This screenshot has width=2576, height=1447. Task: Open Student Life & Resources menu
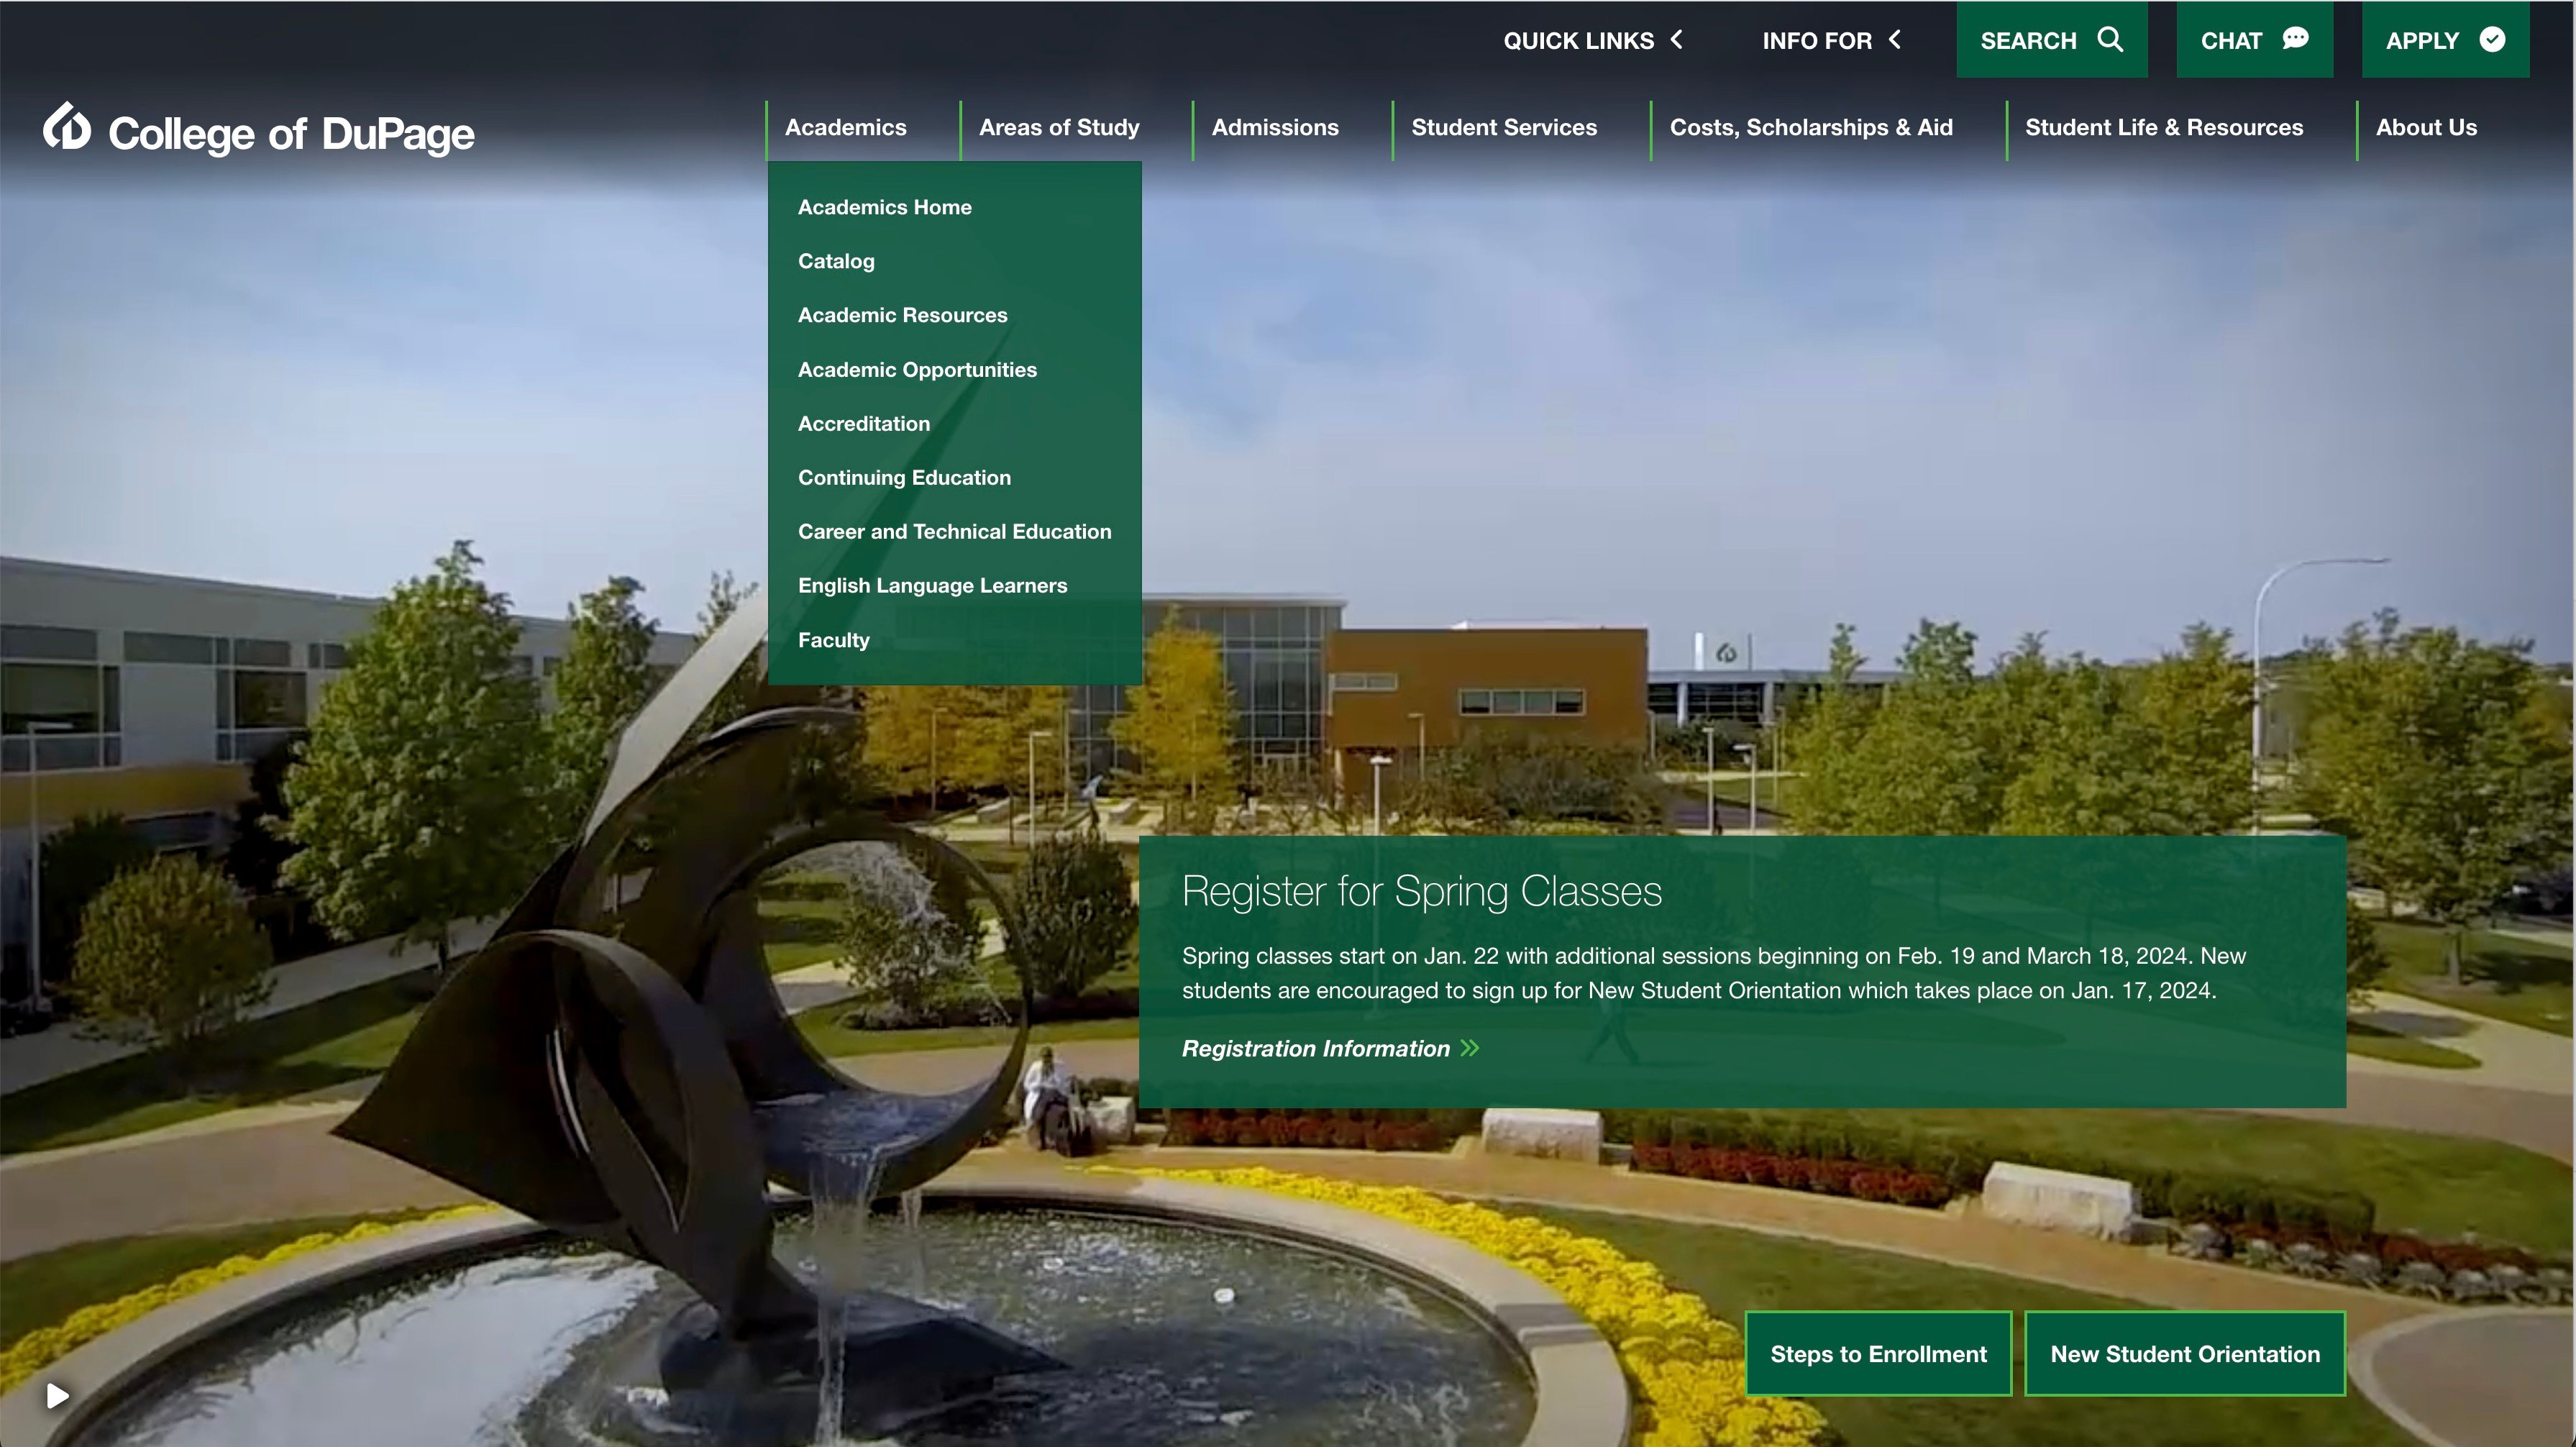coord(2164,128)
